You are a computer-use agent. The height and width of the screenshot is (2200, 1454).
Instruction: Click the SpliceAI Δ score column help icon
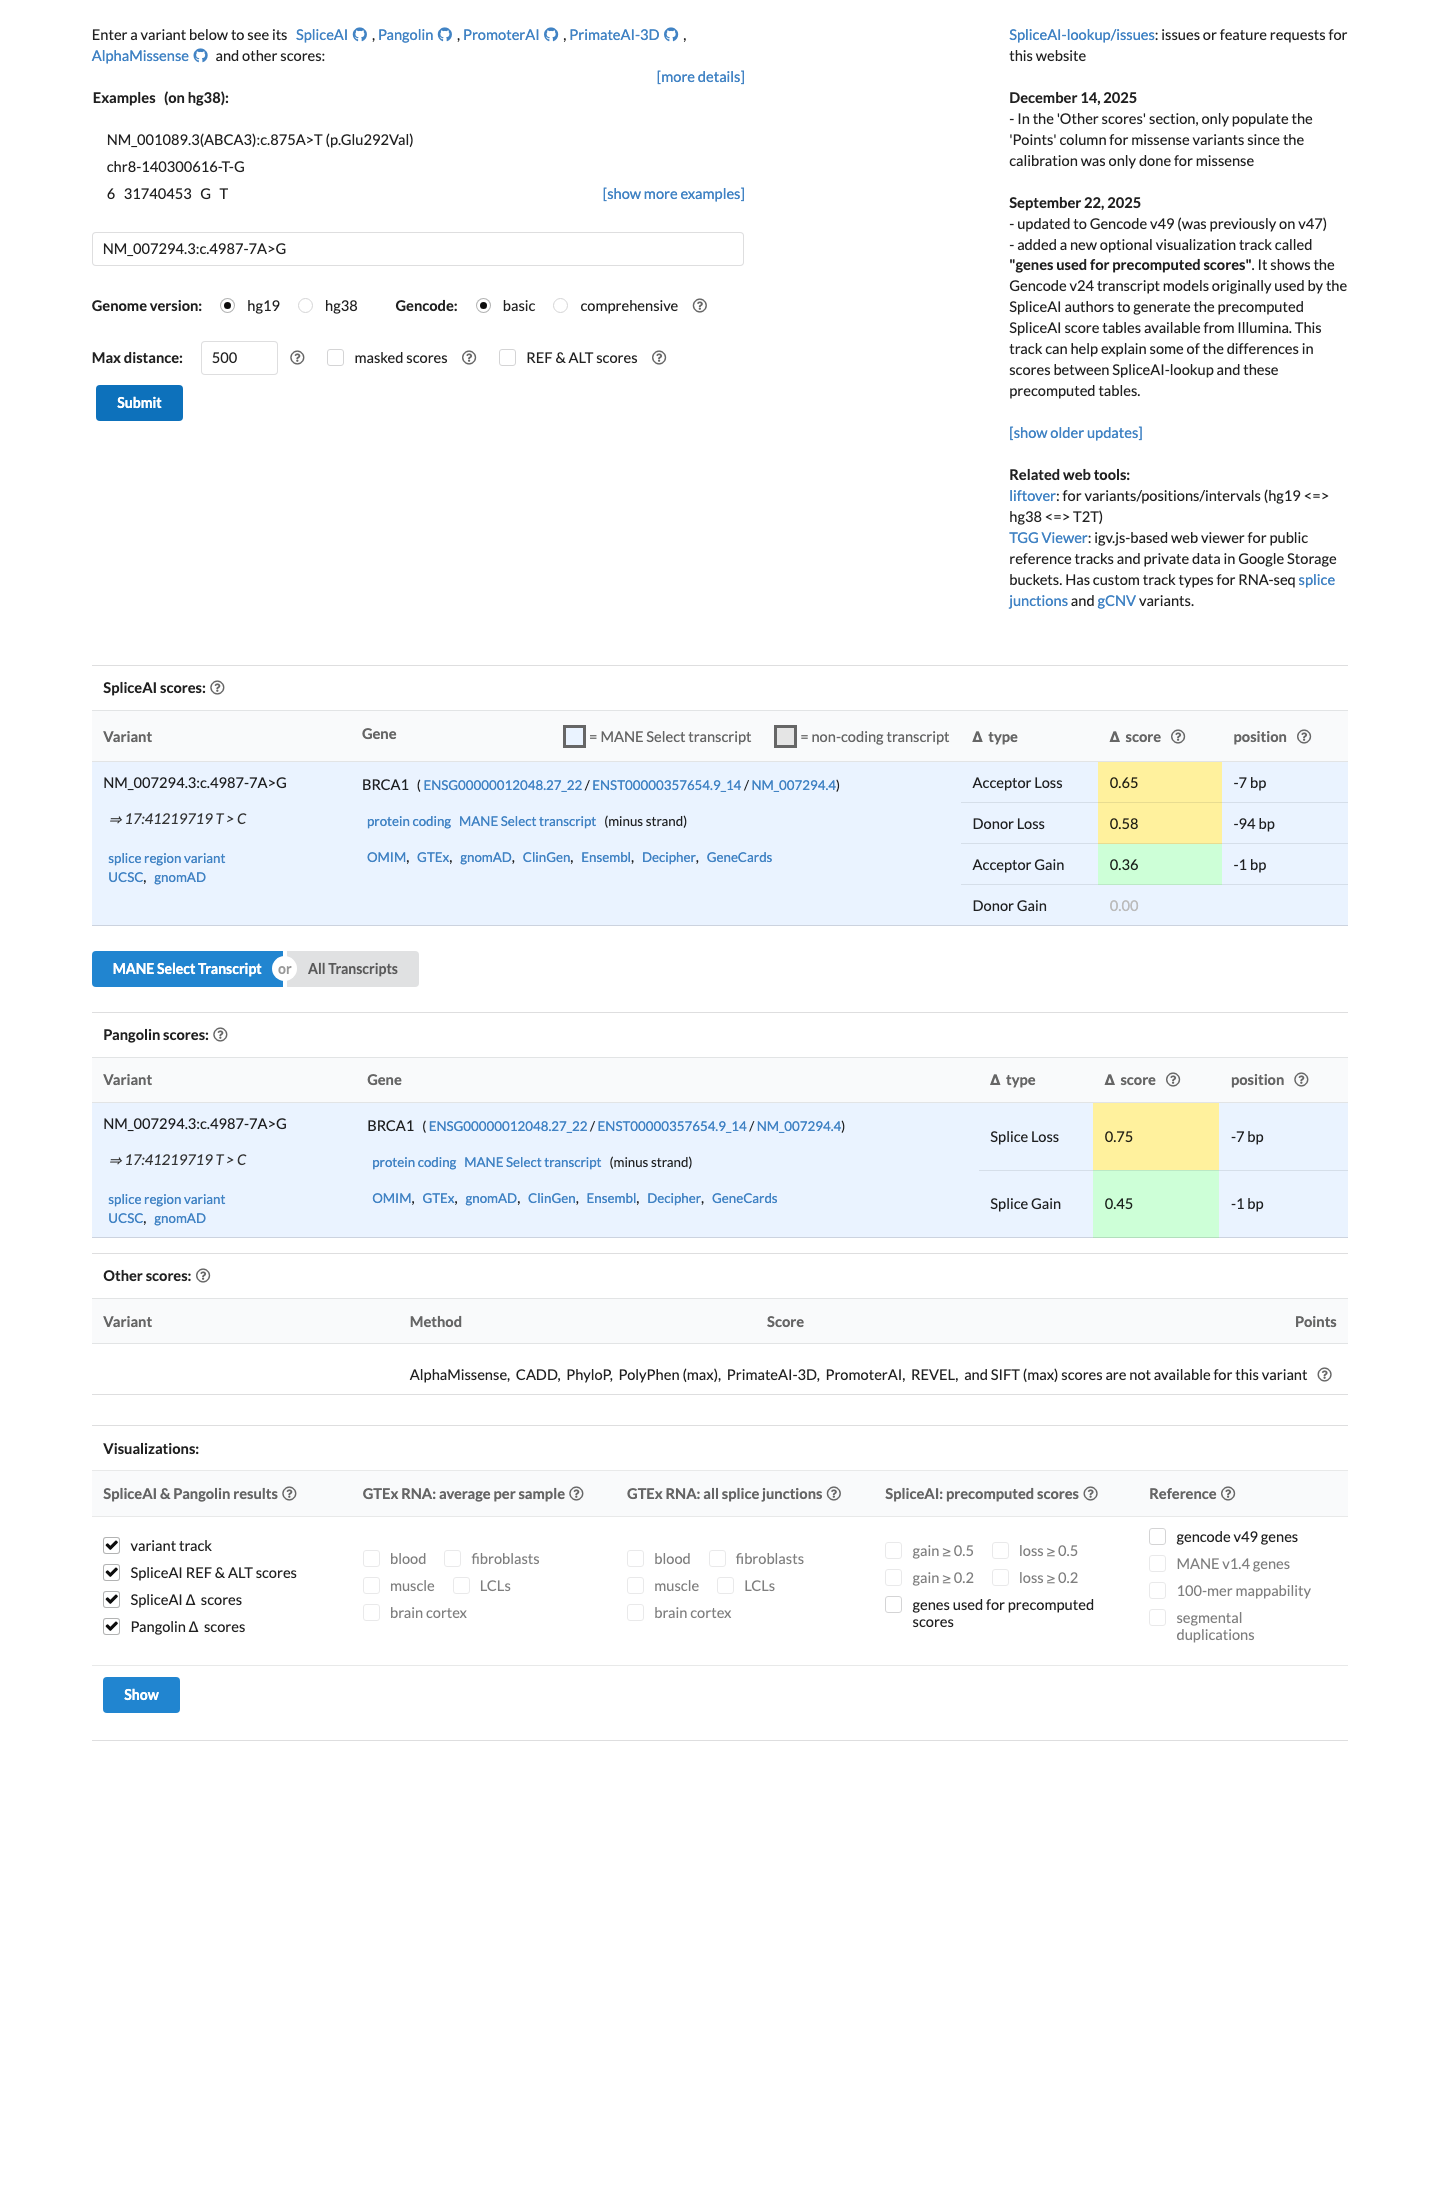point(1178,737)
